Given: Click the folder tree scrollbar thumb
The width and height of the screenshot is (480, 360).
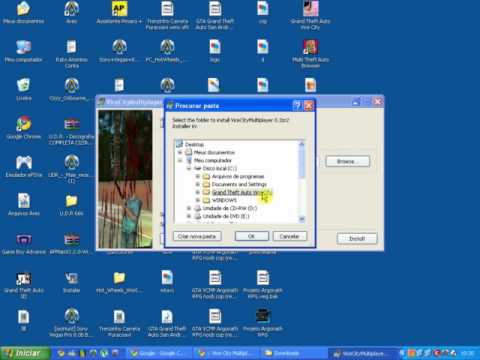Looking at the screenshot, I should (x=302, y=162).
